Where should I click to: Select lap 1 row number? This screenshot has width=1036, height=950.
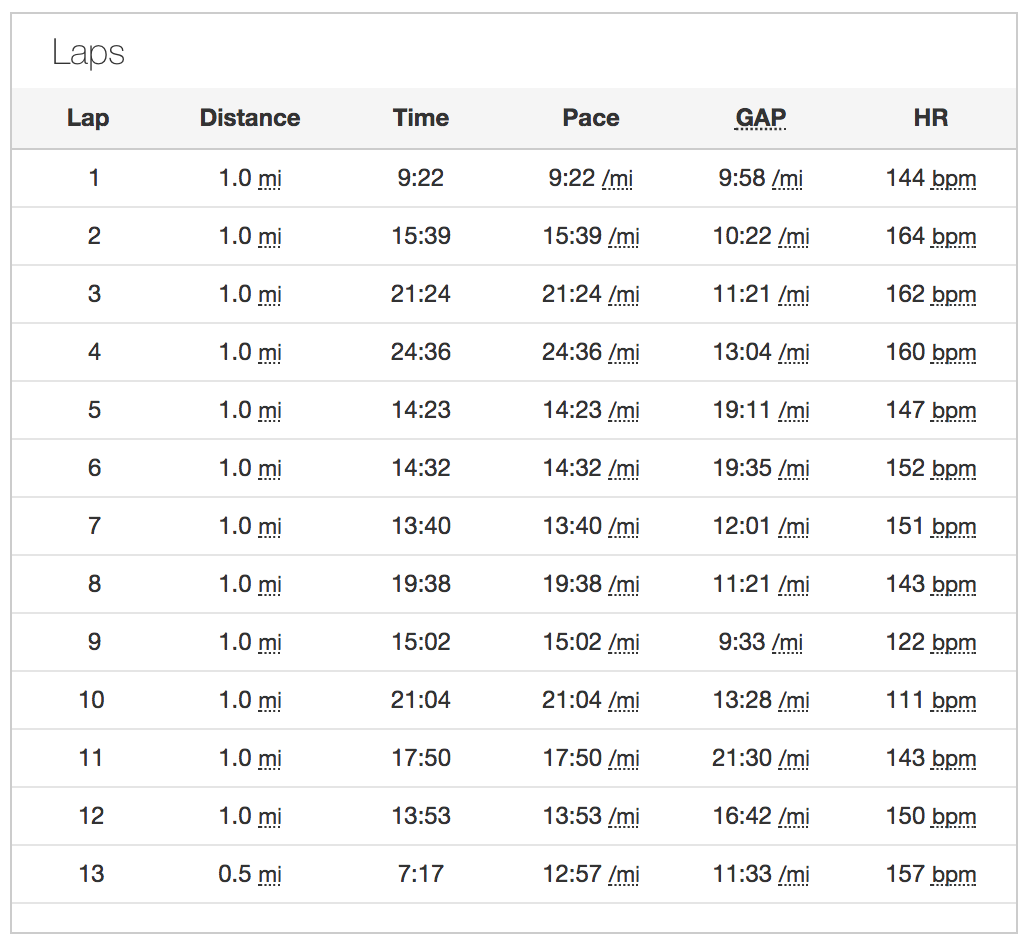point(94,178)
